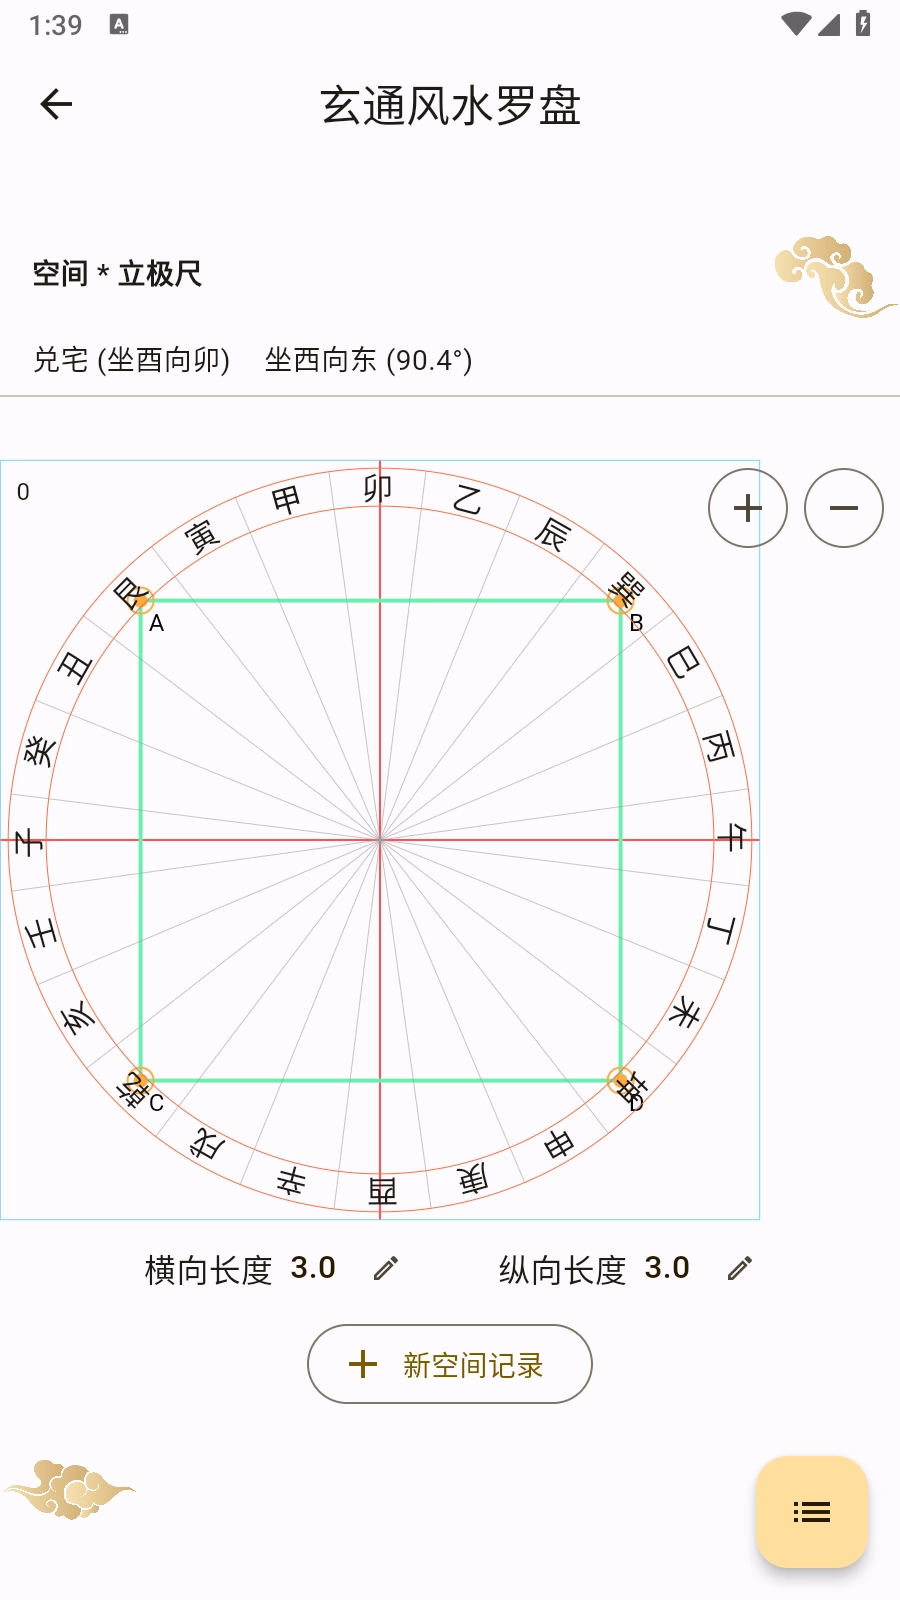Expand details of 空间 * 立极尺 section

tap(116, 273)
